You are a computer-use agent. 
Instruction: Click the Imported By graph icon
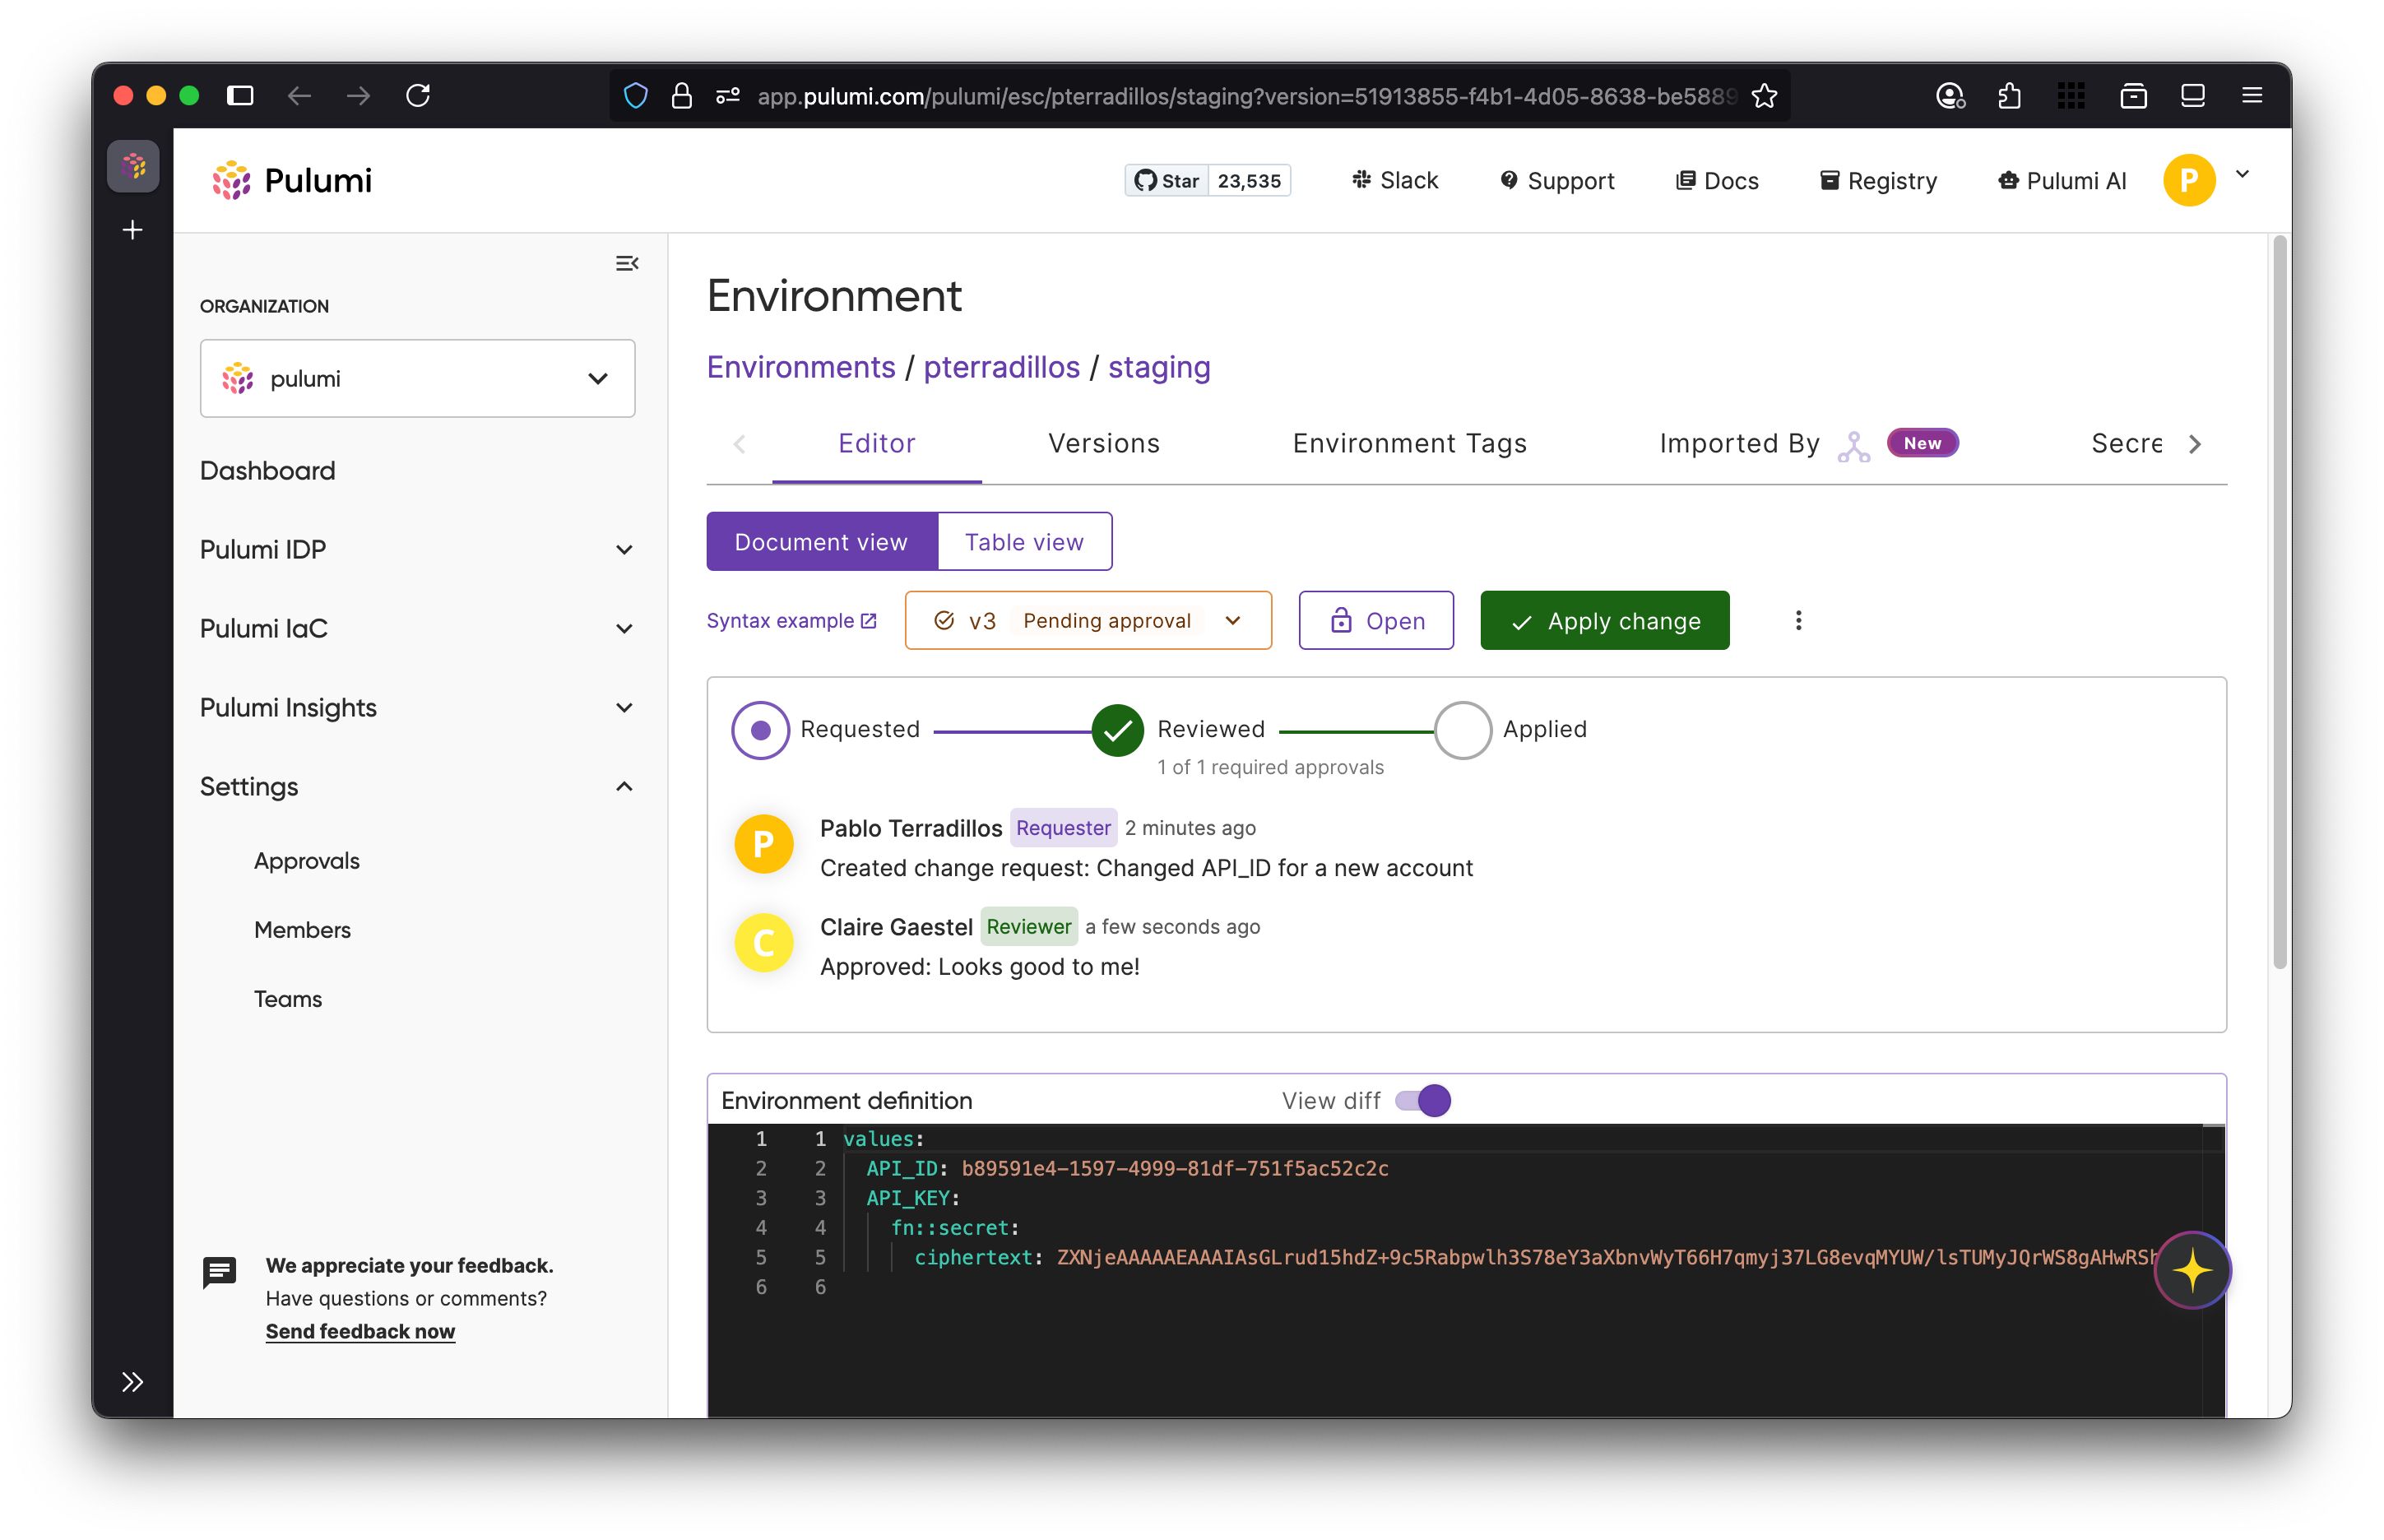[x=1853, y=445]
